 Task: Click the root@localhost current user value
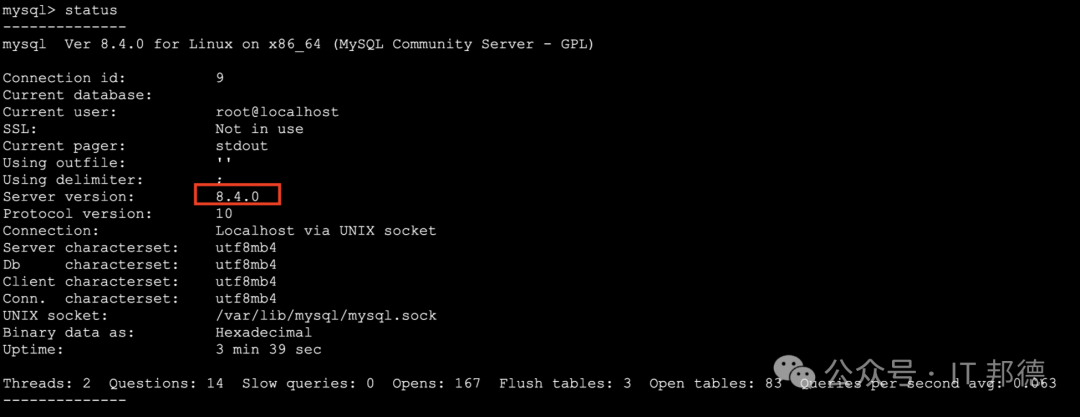click(277, 112)
